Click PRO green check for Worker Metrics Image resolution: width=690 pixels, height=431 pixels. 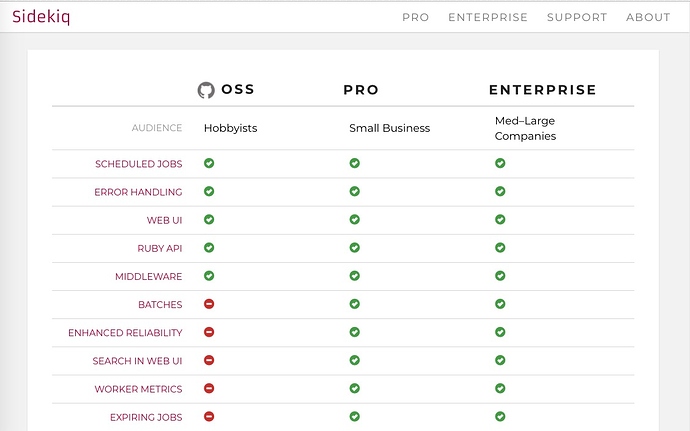coord(355,389)
